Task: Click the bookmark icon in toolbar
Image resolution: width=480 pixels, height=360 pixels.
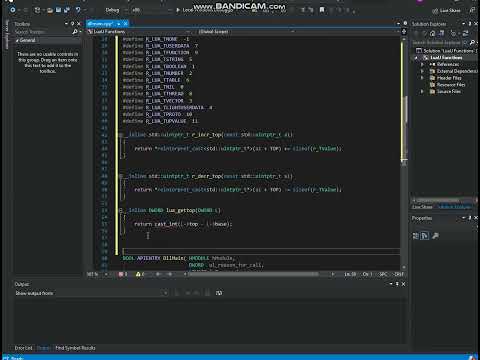Action: [322, 10]
